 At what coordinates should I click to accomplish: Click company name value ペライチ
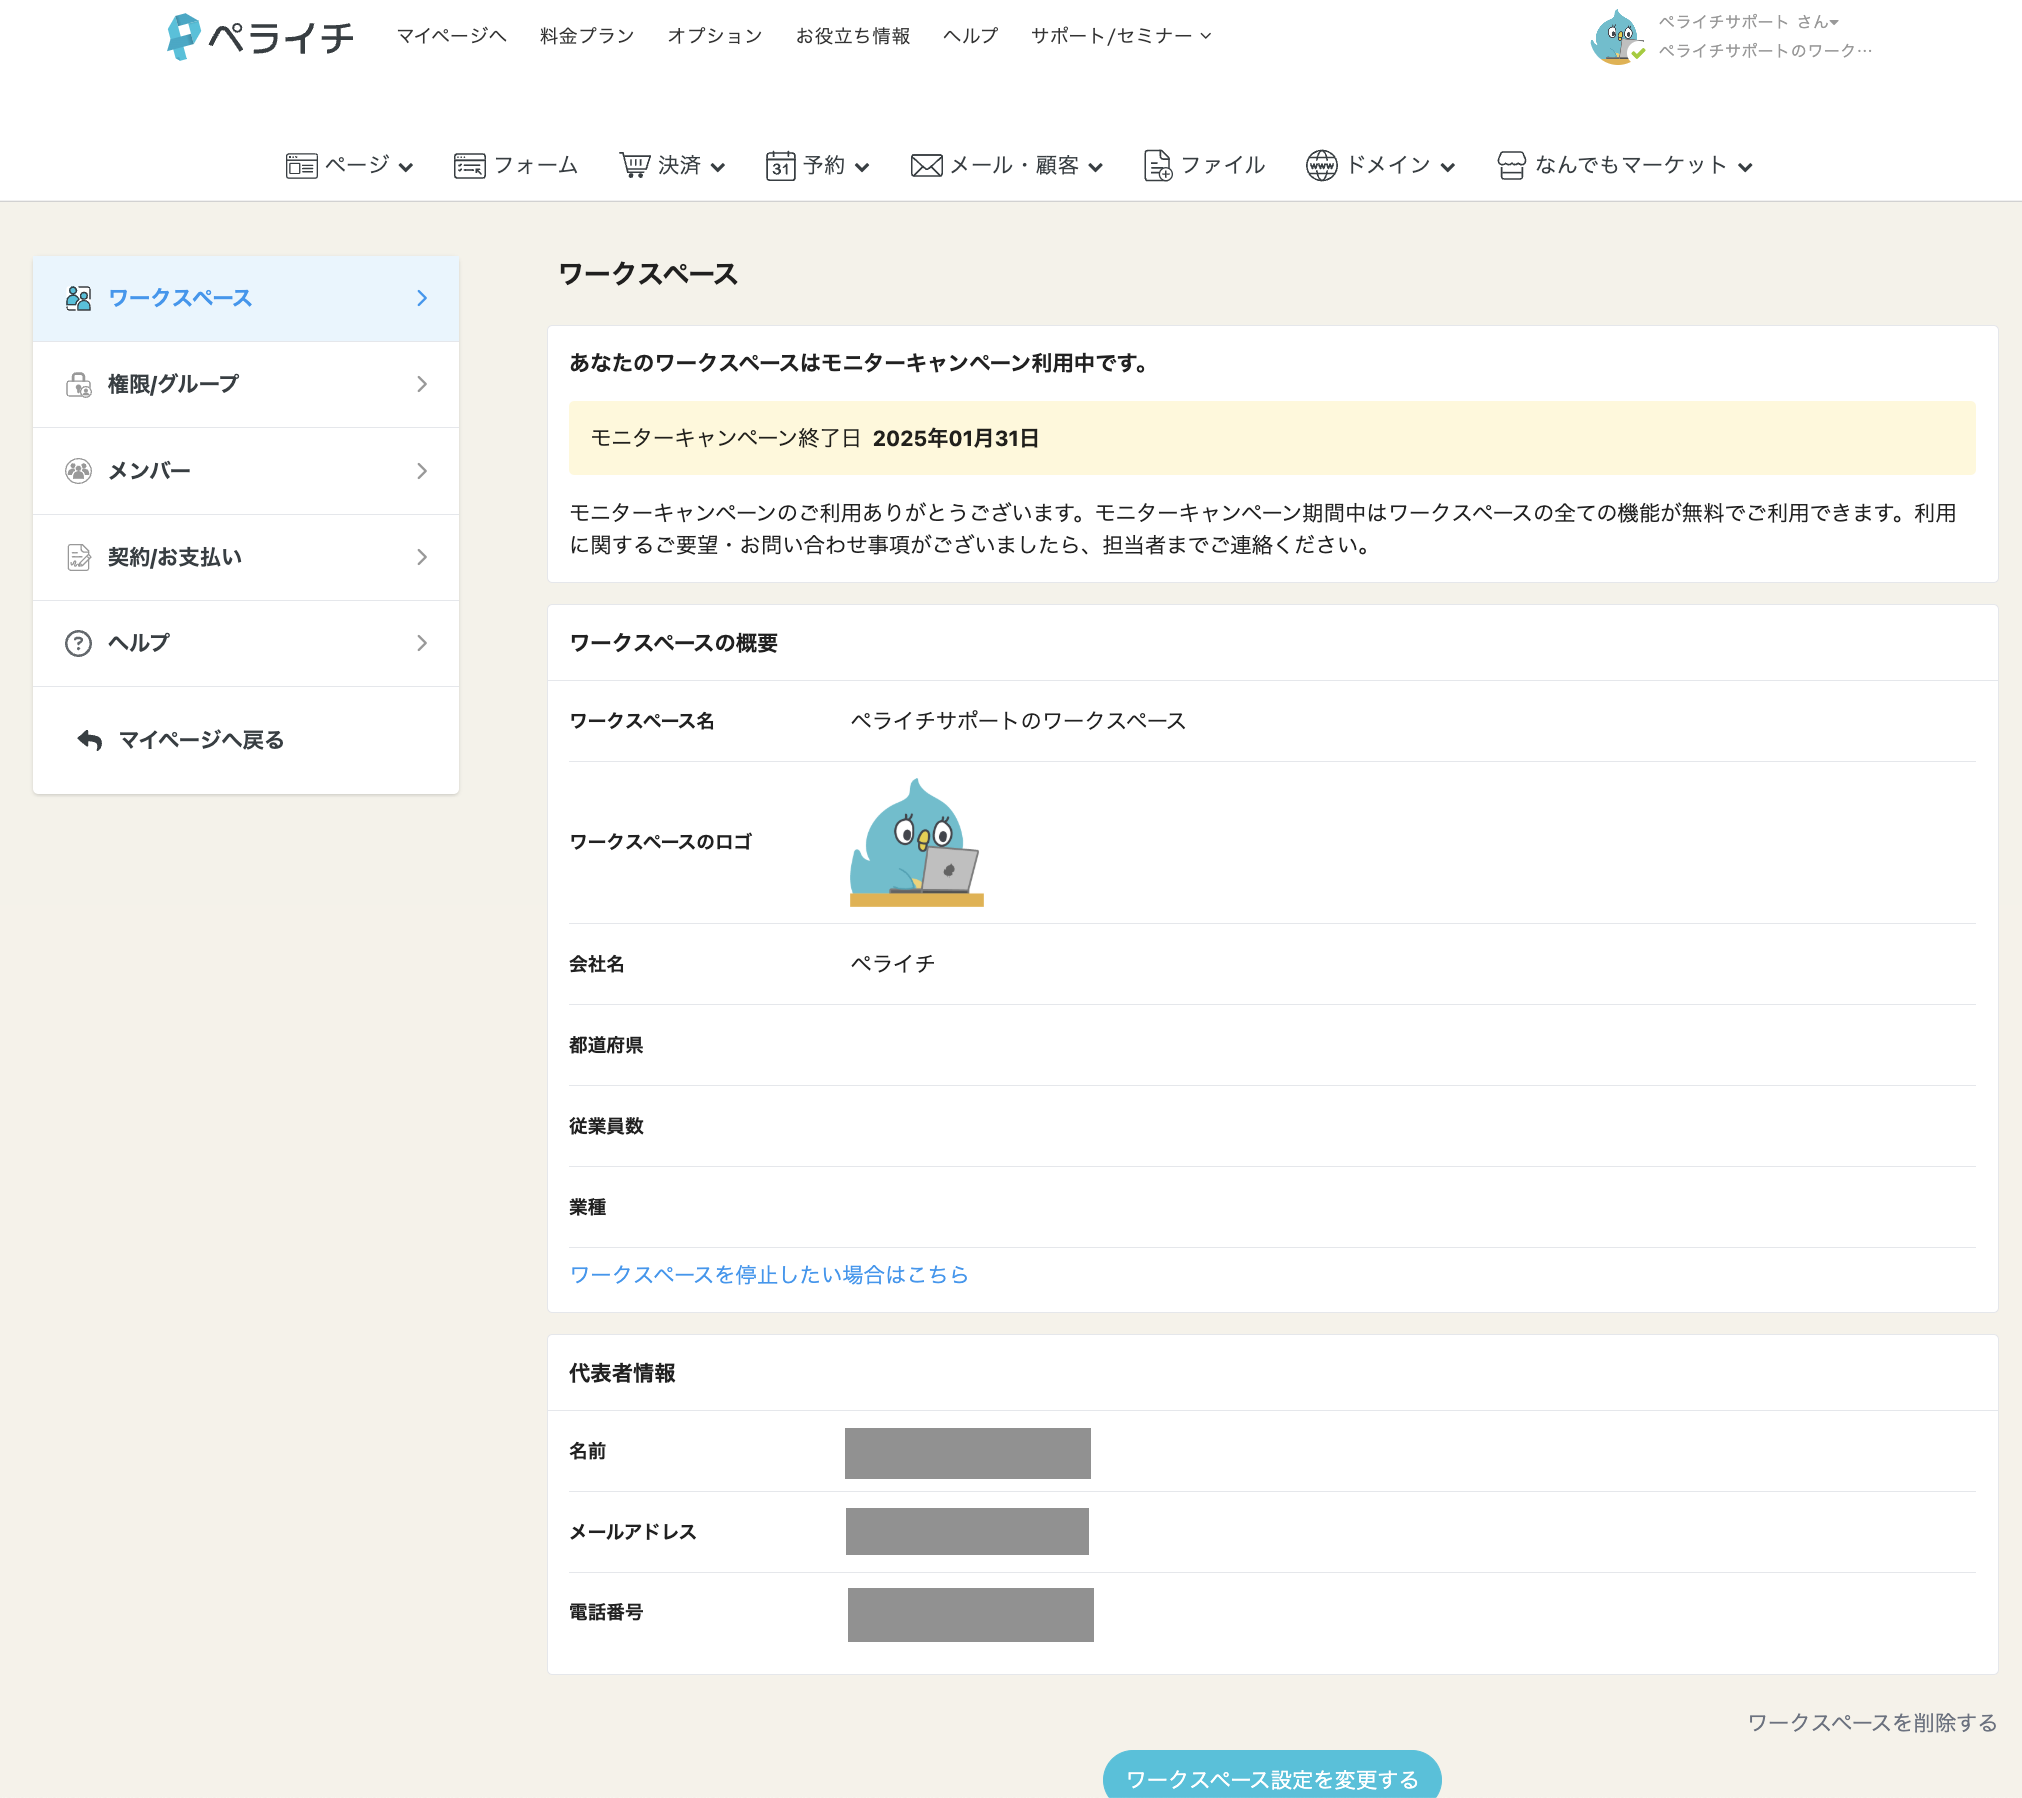(x=892, y=964)
